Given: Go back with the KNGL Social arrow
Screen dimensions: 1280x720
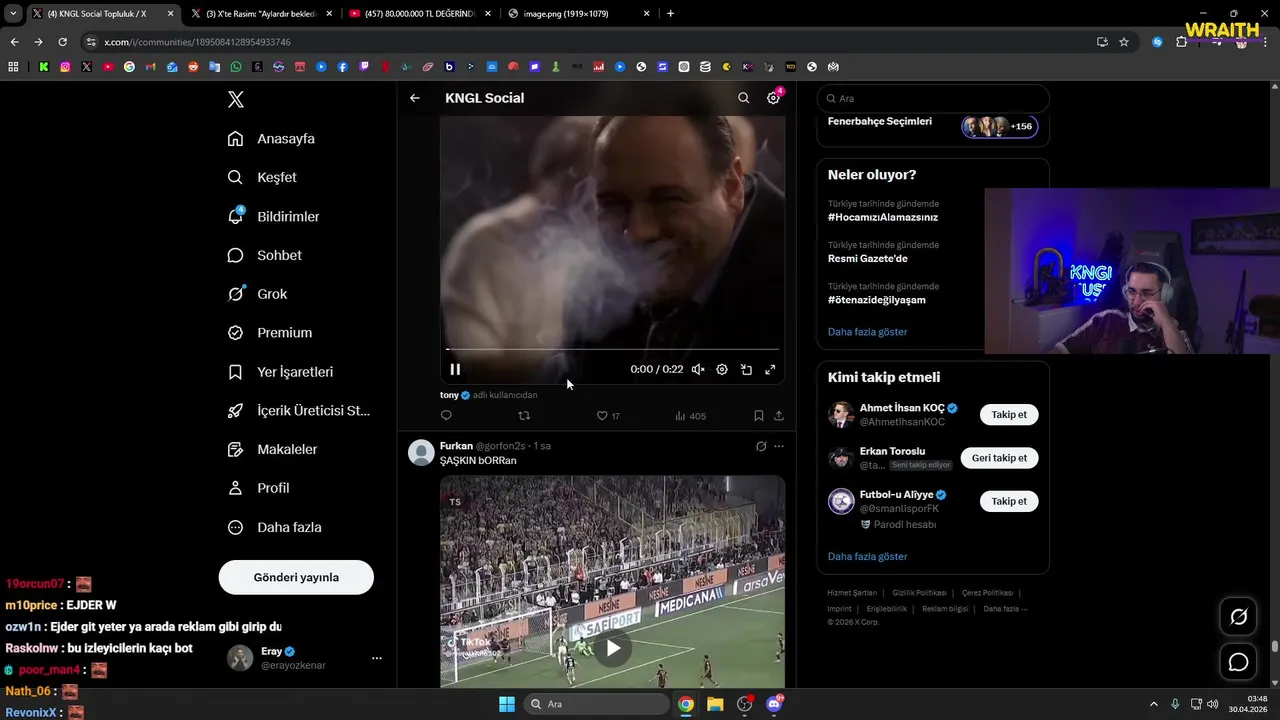Looking at the screenshot, I should point(415,98).
